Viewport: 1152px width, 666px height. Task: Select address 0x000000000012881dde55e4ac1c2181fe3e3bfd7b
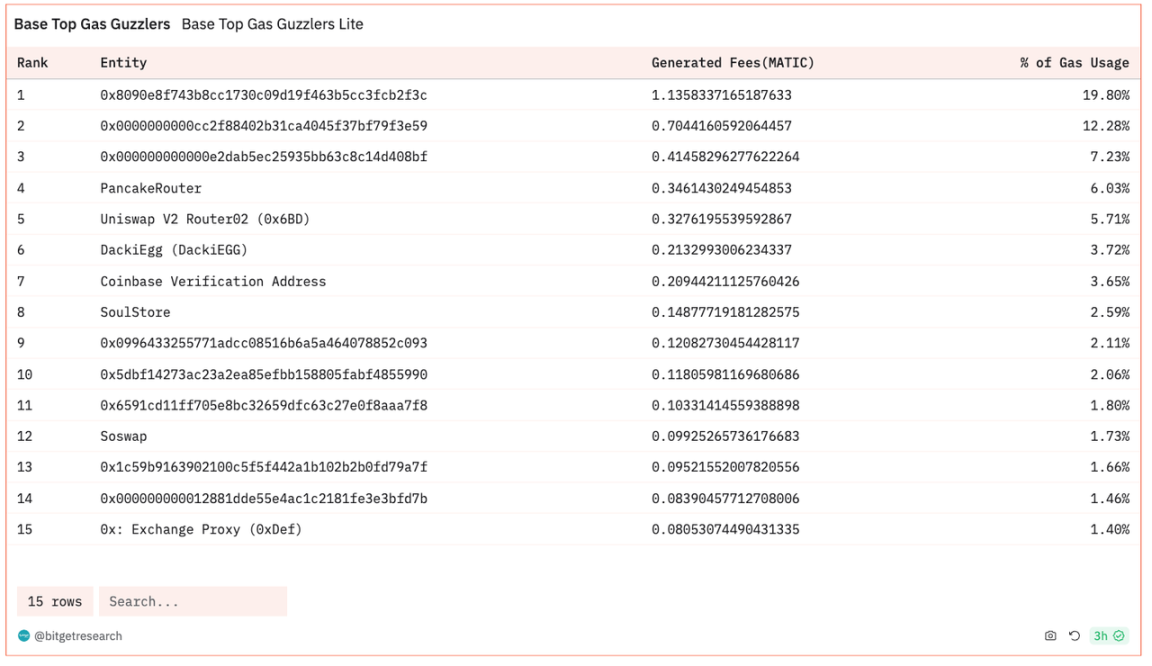[x=264, y=498]
